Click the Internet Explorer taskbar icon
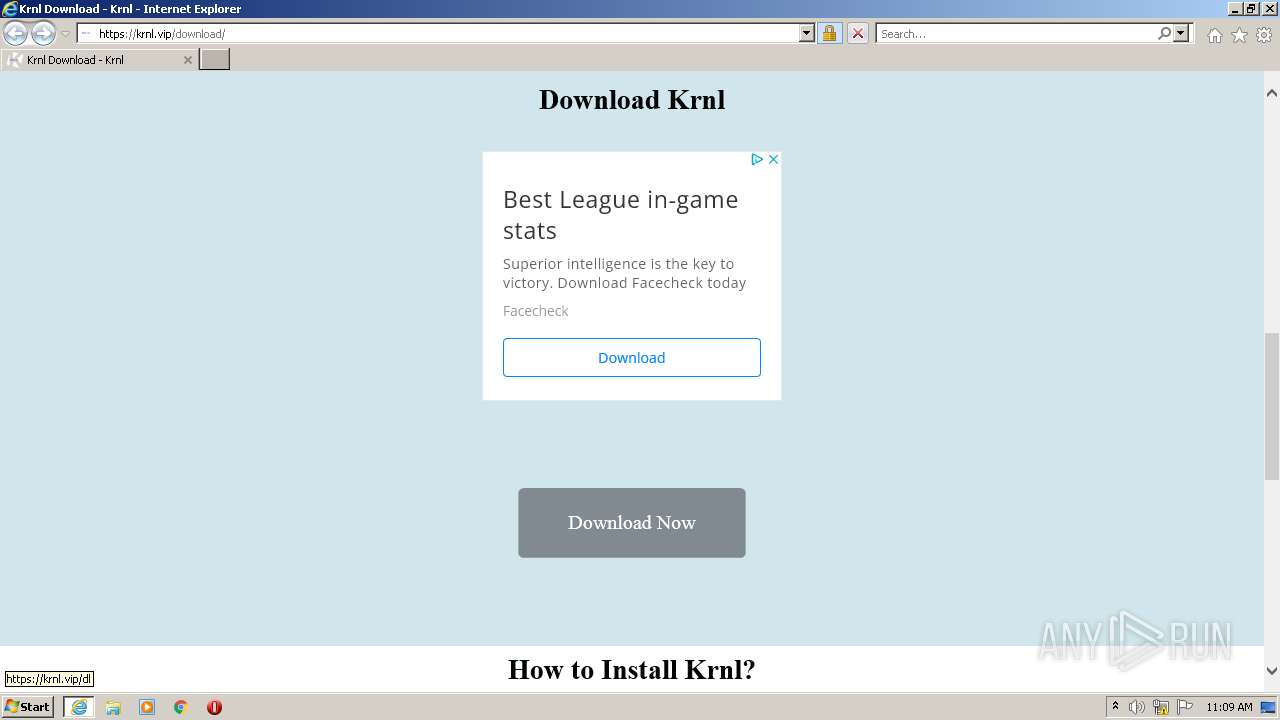This screenshot has height=720, width=1280. 79,707
